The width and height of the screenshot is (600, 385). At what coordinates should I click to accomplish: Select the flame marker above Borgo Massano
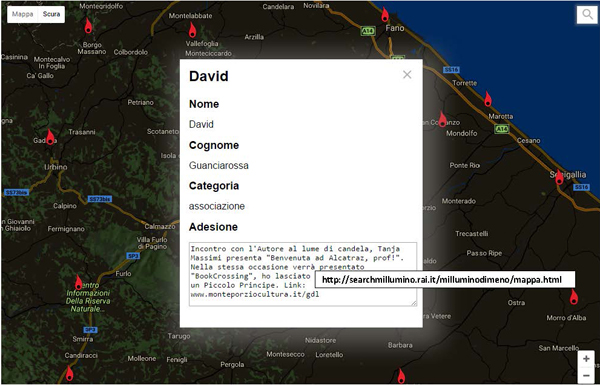(88, 26)
